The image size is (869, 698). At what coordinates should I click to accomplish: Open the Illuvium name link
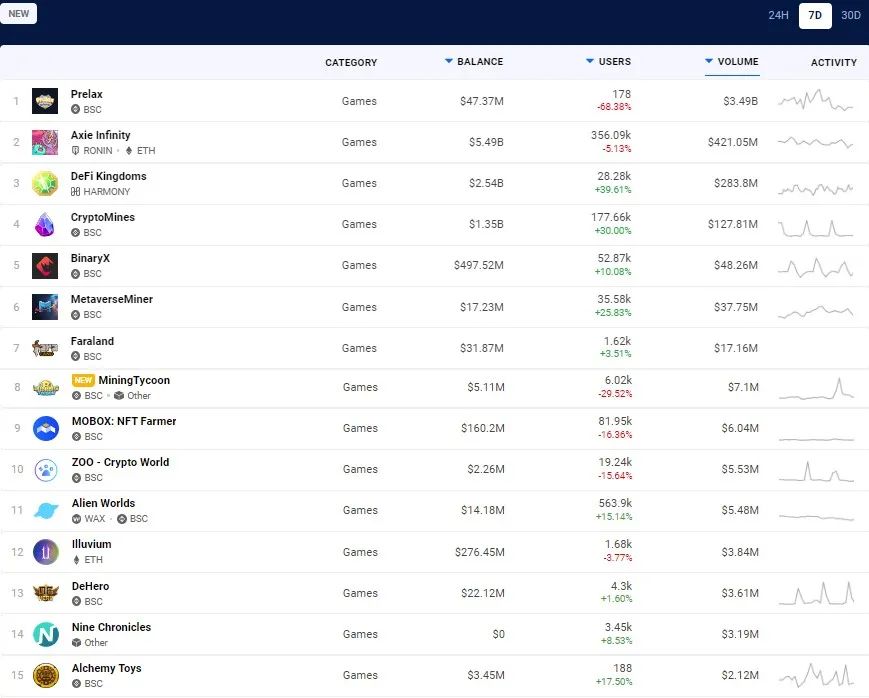pyautogui.click(x=91, y=544)
